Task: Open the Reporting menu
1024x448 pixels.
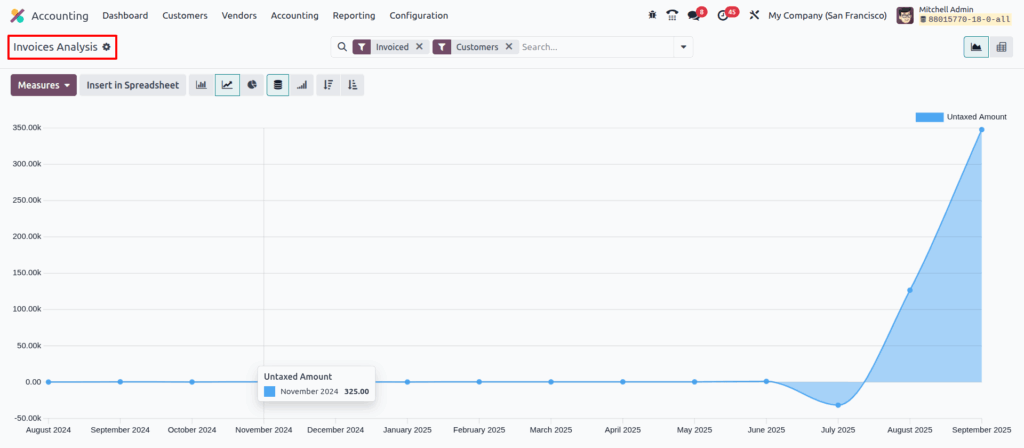Action: 354,15
